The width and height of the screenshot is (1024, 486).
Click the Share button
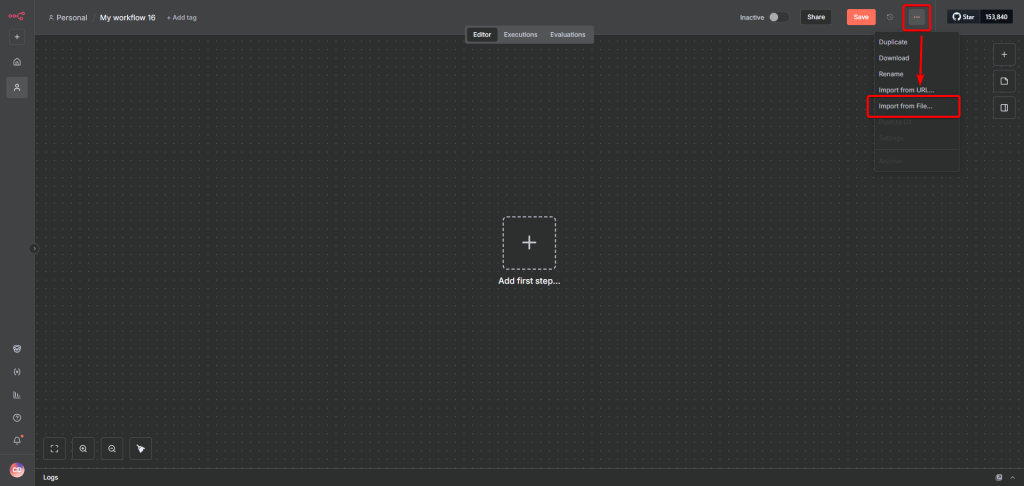coord(816,17)
